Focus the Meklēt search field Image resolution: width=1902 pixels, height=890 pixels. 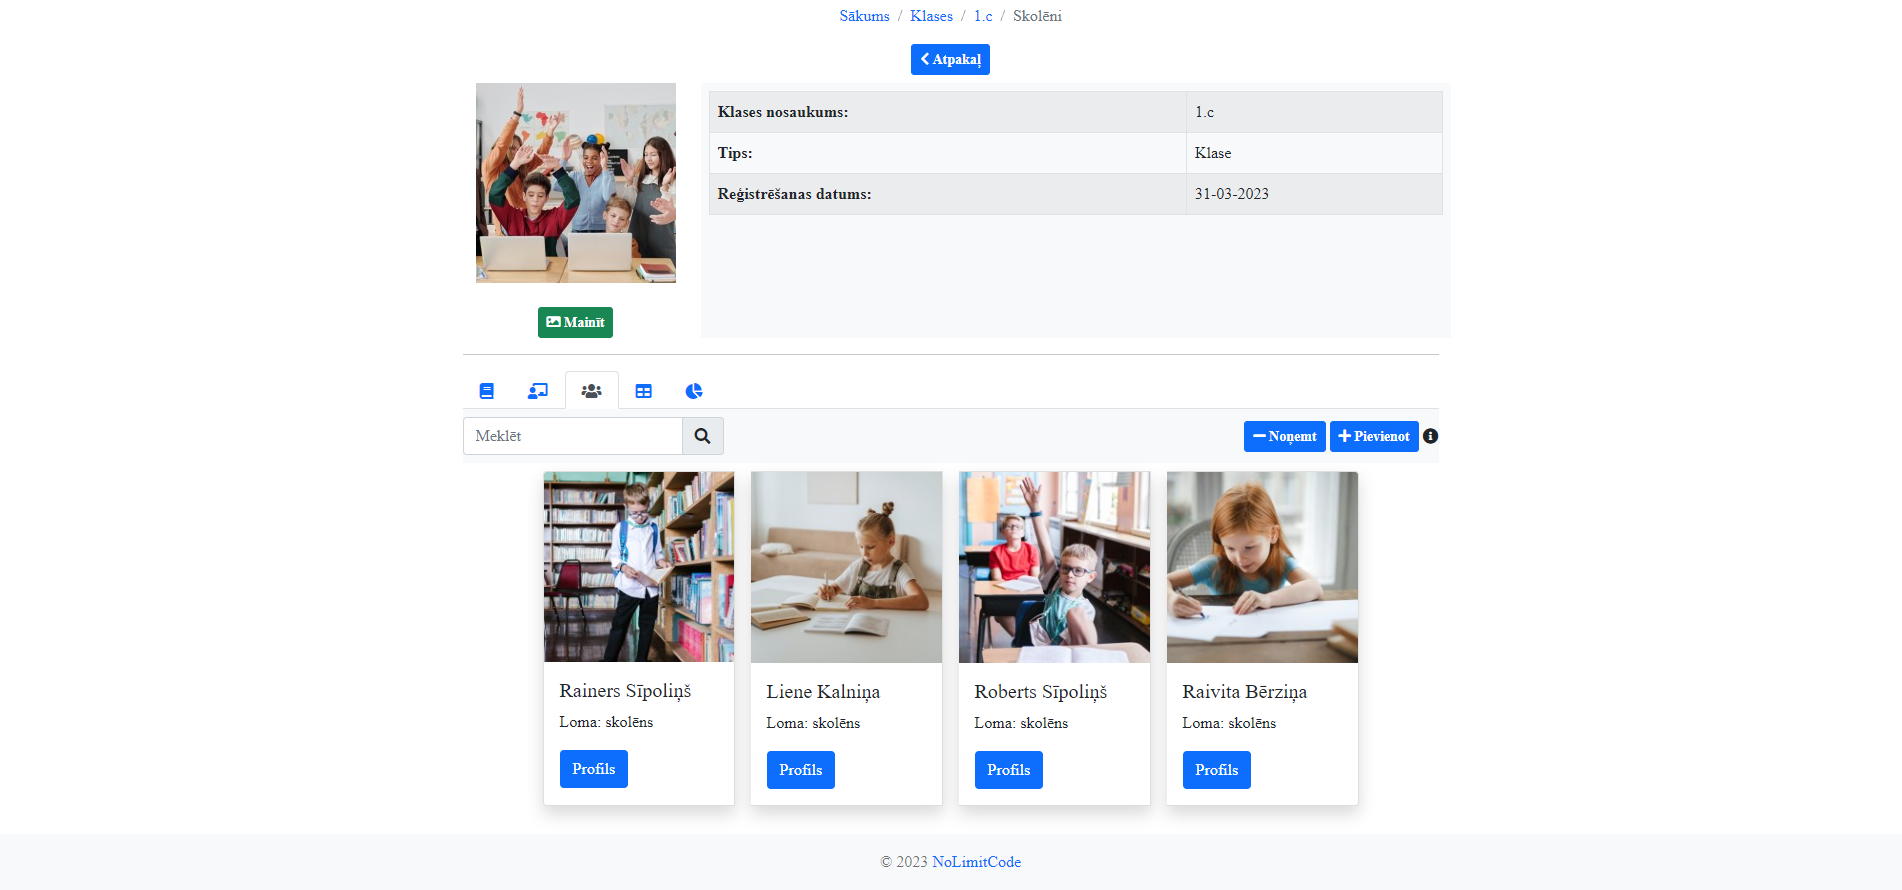click(573, 436)
